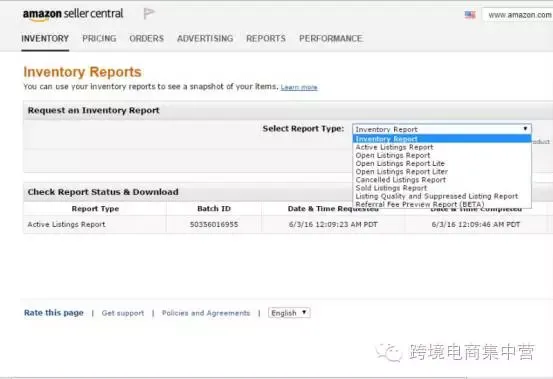Open the REPORTS menu tab
This screenshot has height=379, width=553.
[x=266, y=38]
